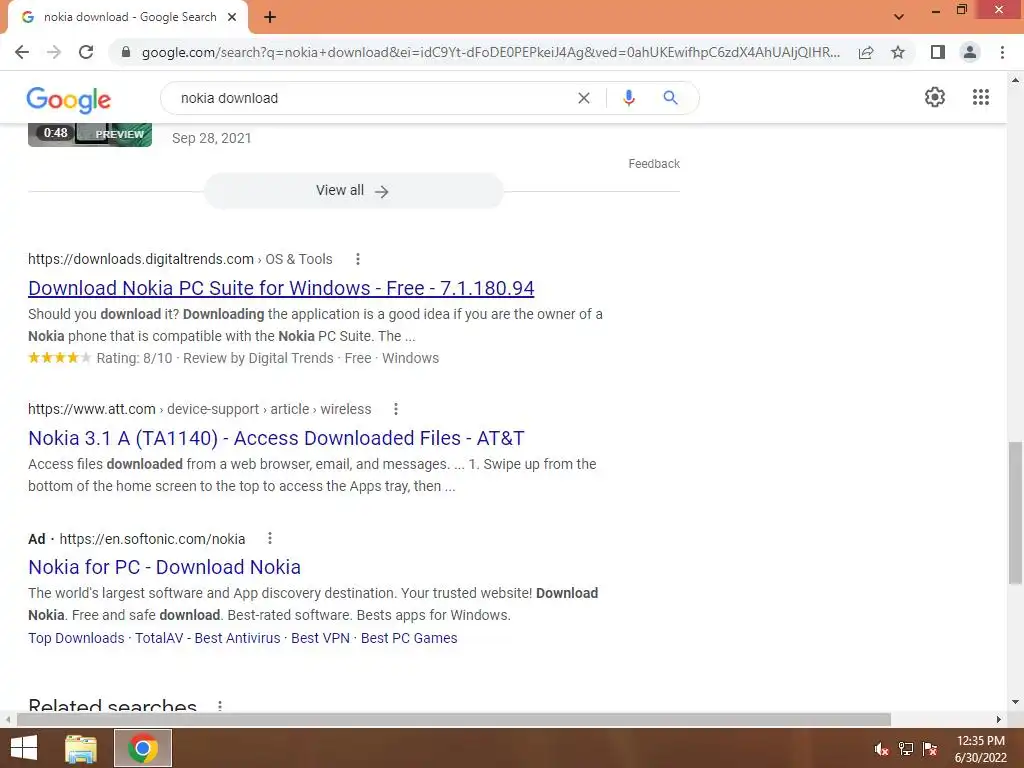Screen dimensions: 1024x768
Task: Open more options for digitaltrends result
Action: coord(358,259)
